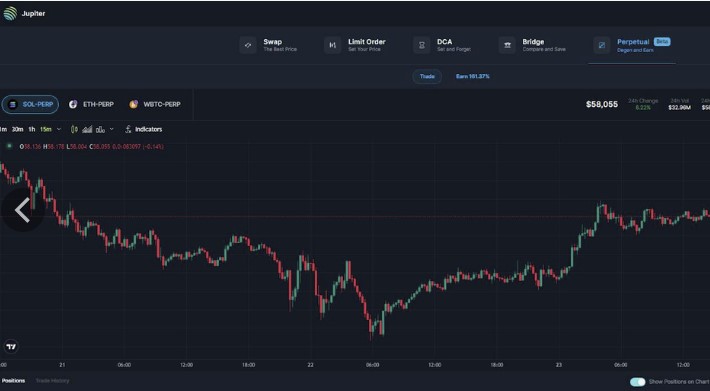Open the Indicators function icon
This screenshot has height=391, width=710.
(128, 129)
